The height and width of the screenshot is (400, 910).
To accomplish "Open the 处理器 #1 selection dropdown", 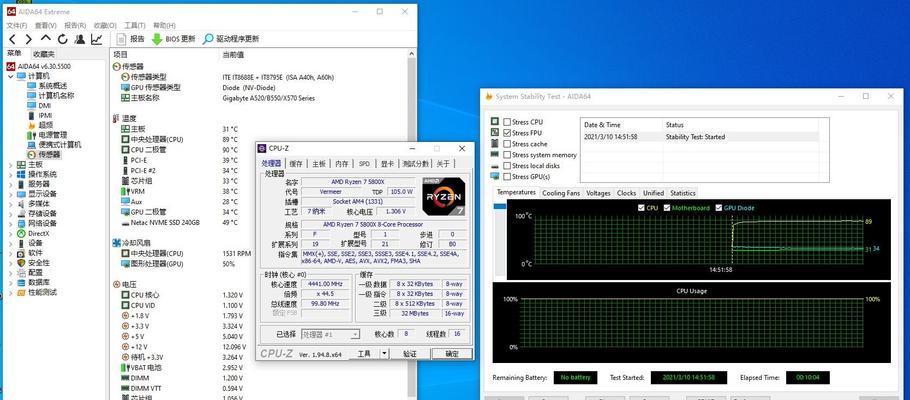I will (x=330, y=334).
